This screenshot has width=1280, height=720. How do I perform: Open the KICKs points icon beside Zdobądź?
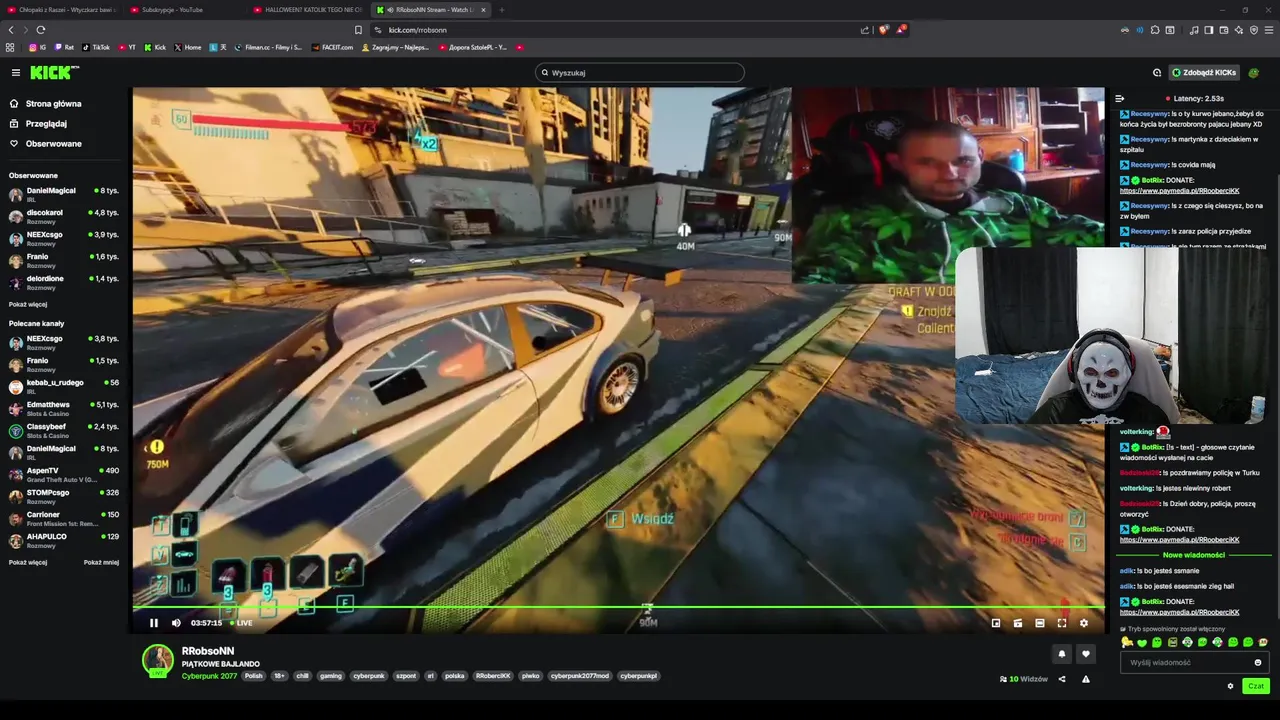point(1157,72)
